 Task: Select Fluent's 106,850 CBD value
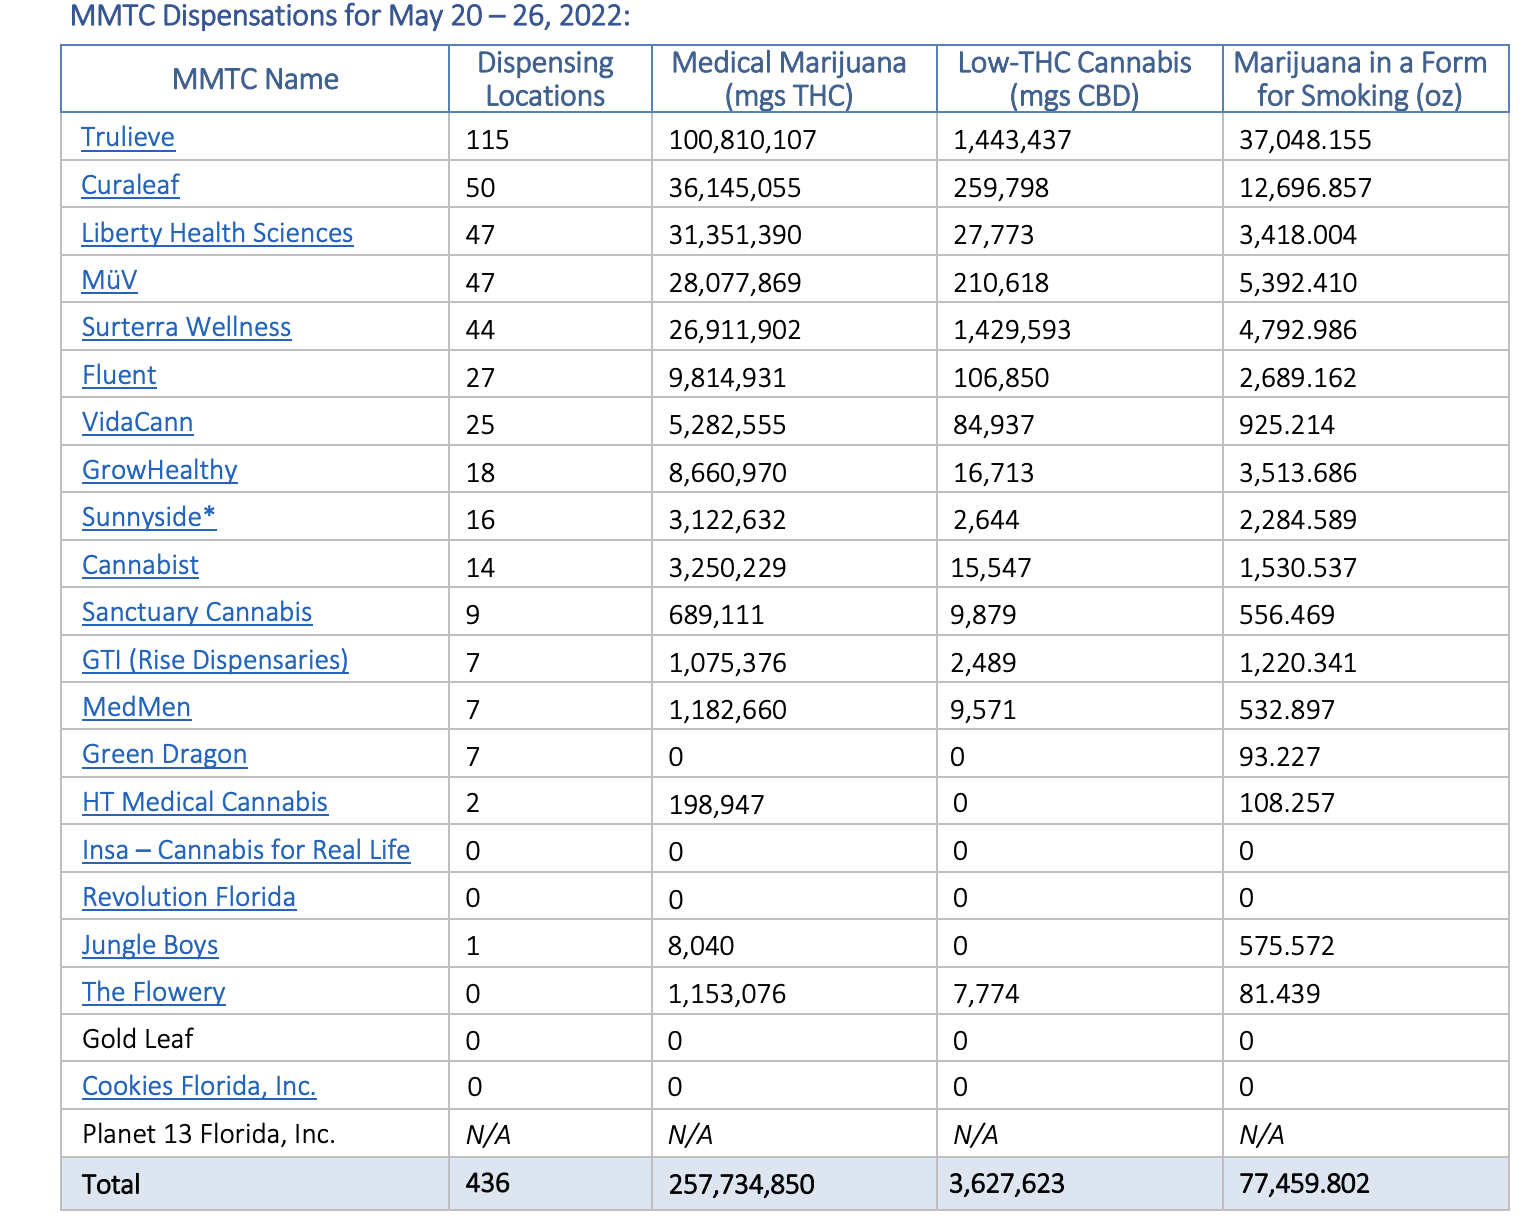tap(1001, 378)
